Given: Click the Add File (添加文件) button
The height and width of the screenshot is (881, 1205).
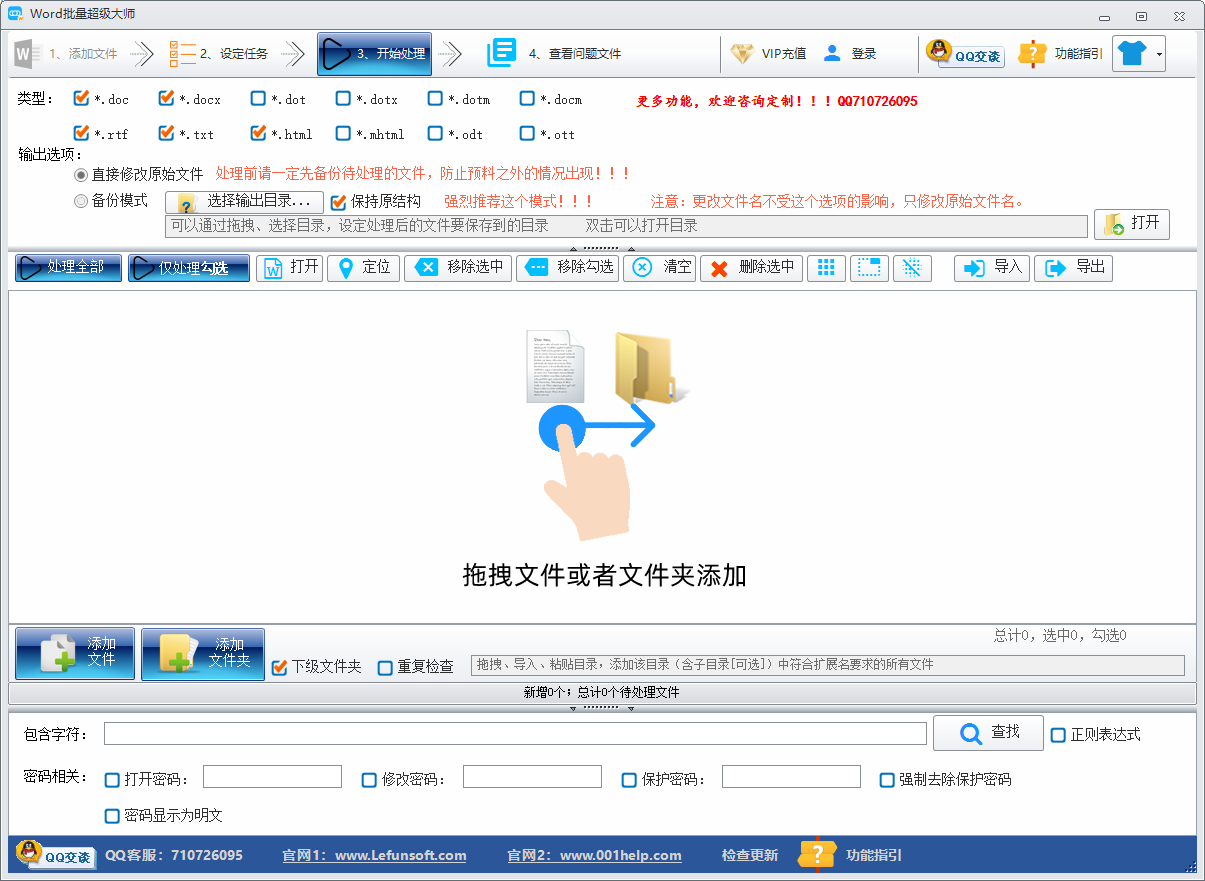Looking at the screenshot, I should point(75,654).
